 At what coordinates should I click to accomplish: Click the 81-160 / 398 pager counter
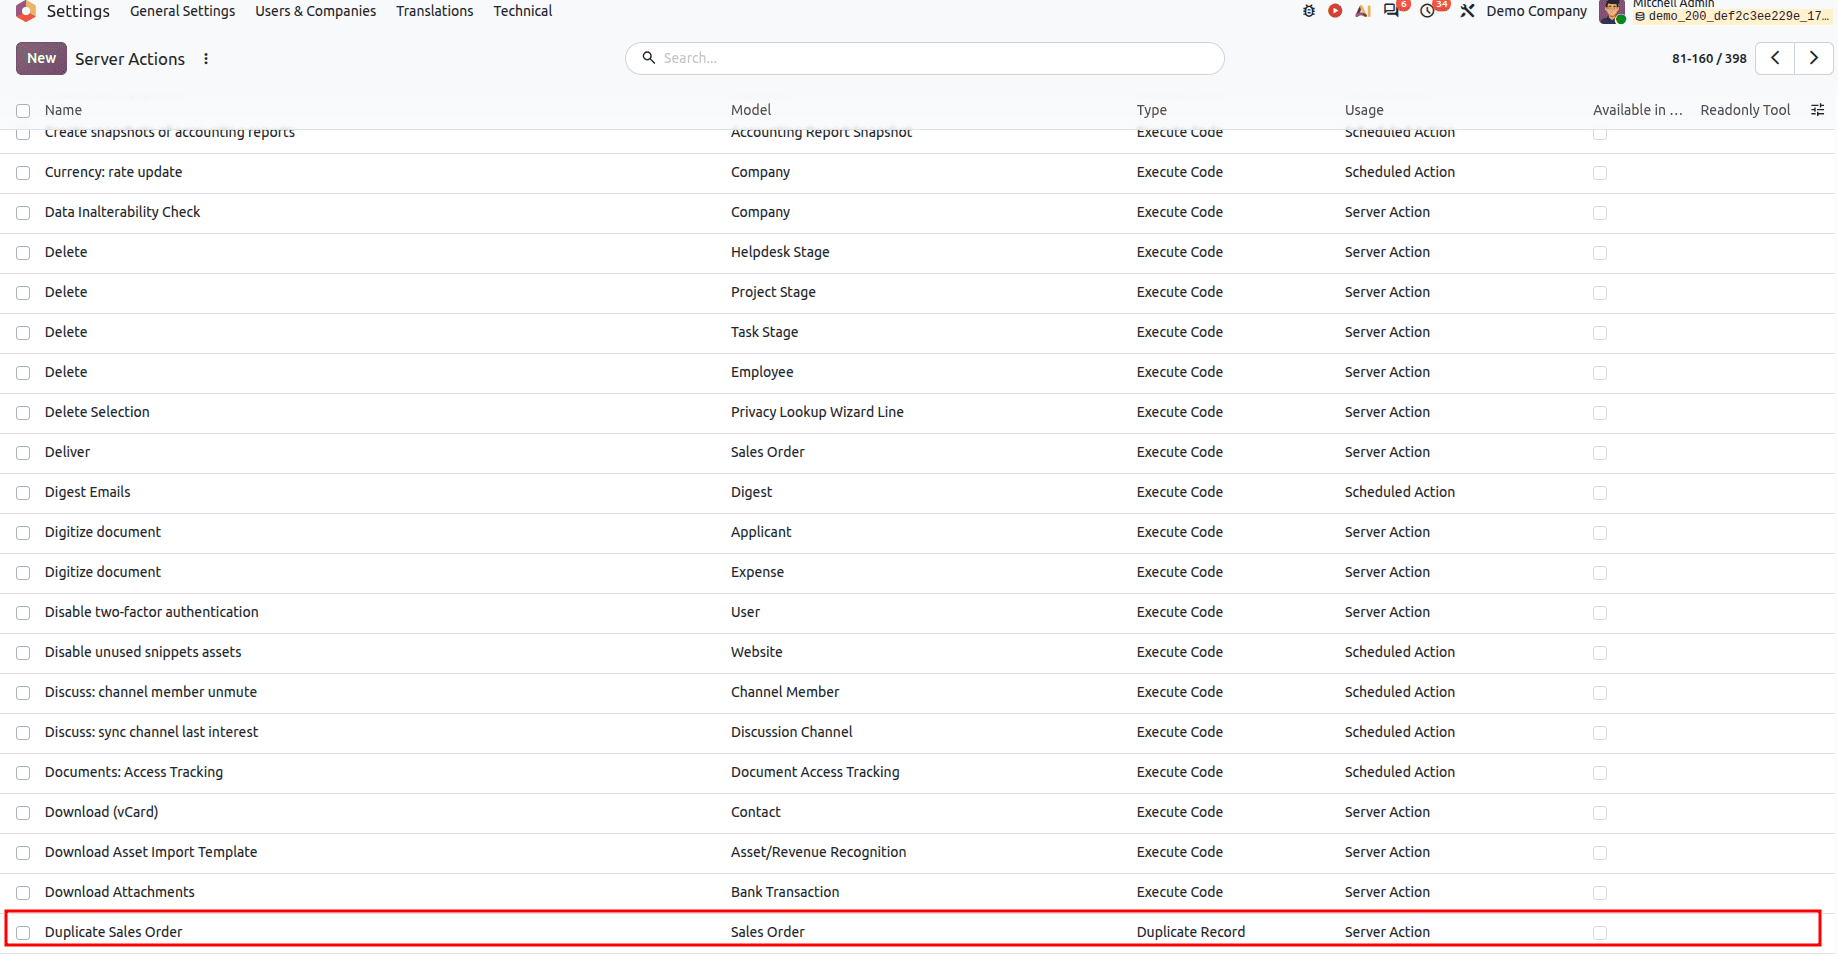click(1709, 59)
